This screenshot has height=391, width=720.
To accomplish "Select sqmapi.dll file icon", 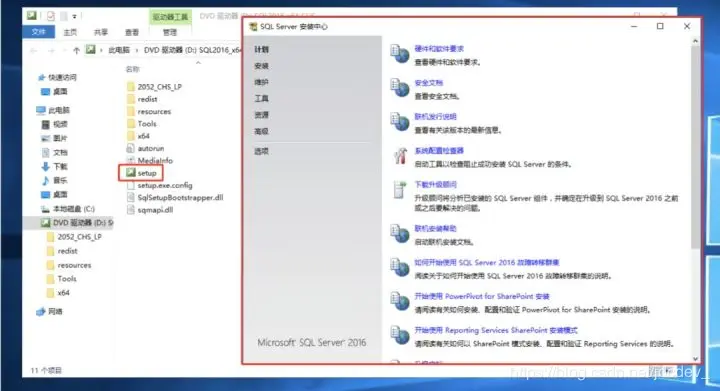I will (x=130, y=210).
